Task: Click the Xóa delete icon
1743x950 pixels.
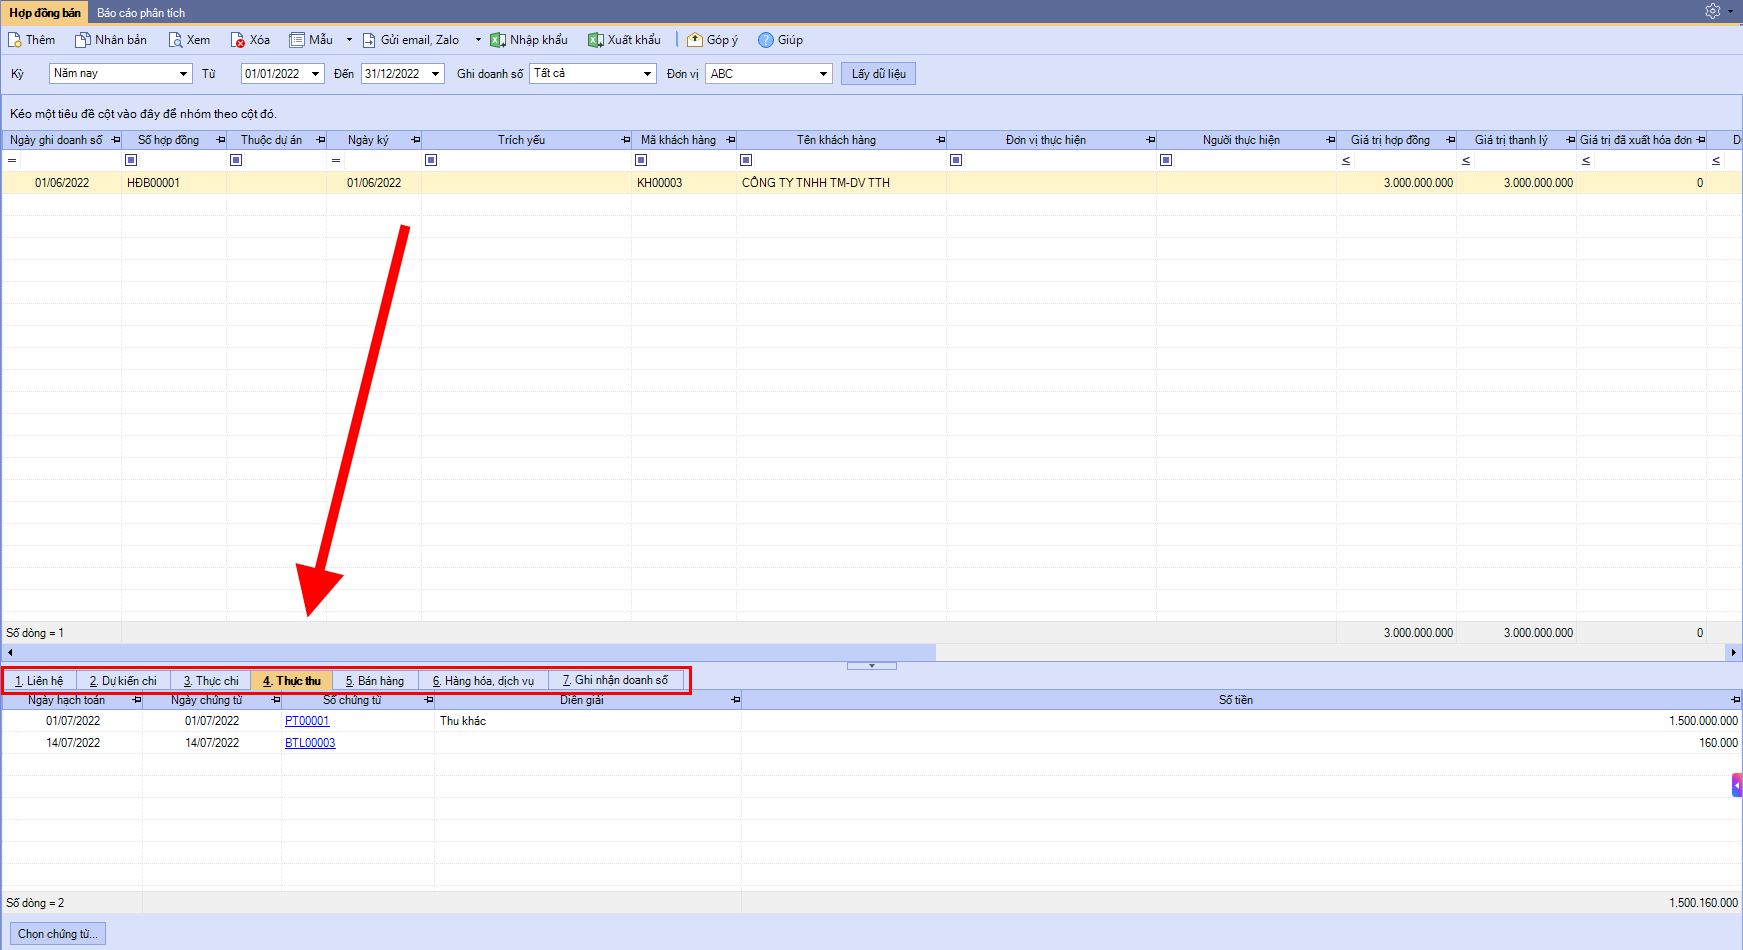Action: click(x=238, y=40)
